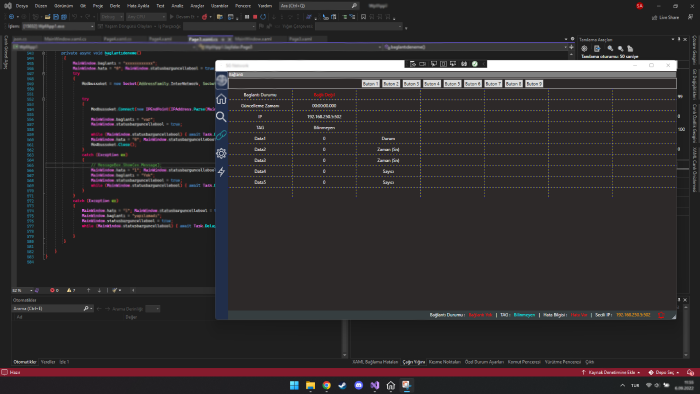Switch to the Kesme Noktaları tab
700x394 pixels.
(445, 362)
